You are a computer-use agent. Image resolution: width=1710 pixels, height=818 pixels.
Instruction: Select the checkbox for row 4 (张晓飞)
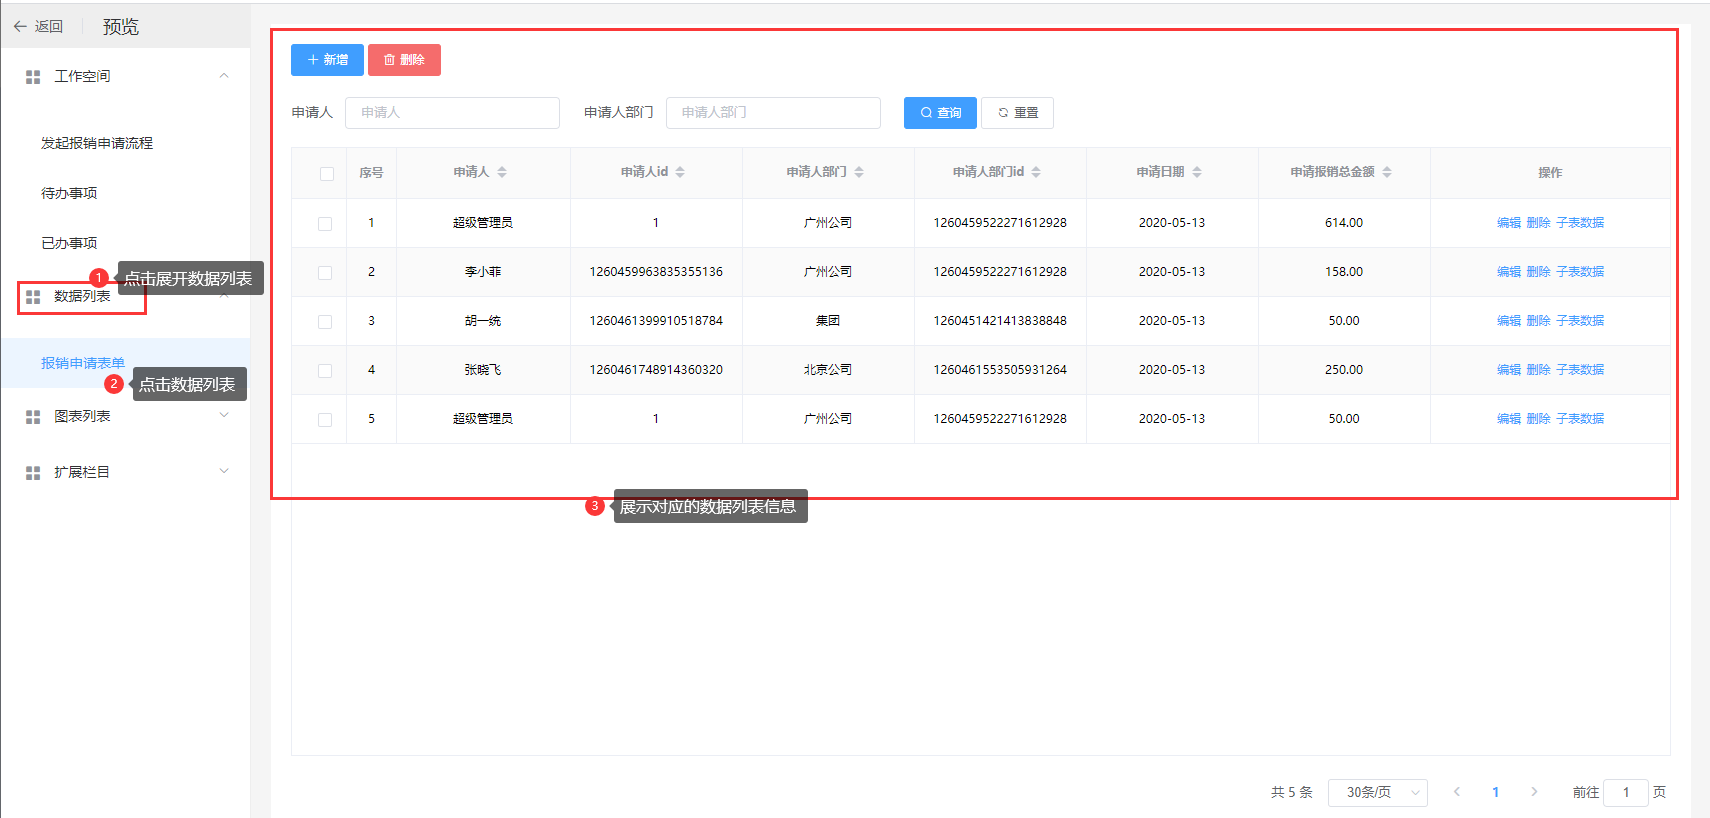coord(325,371)
